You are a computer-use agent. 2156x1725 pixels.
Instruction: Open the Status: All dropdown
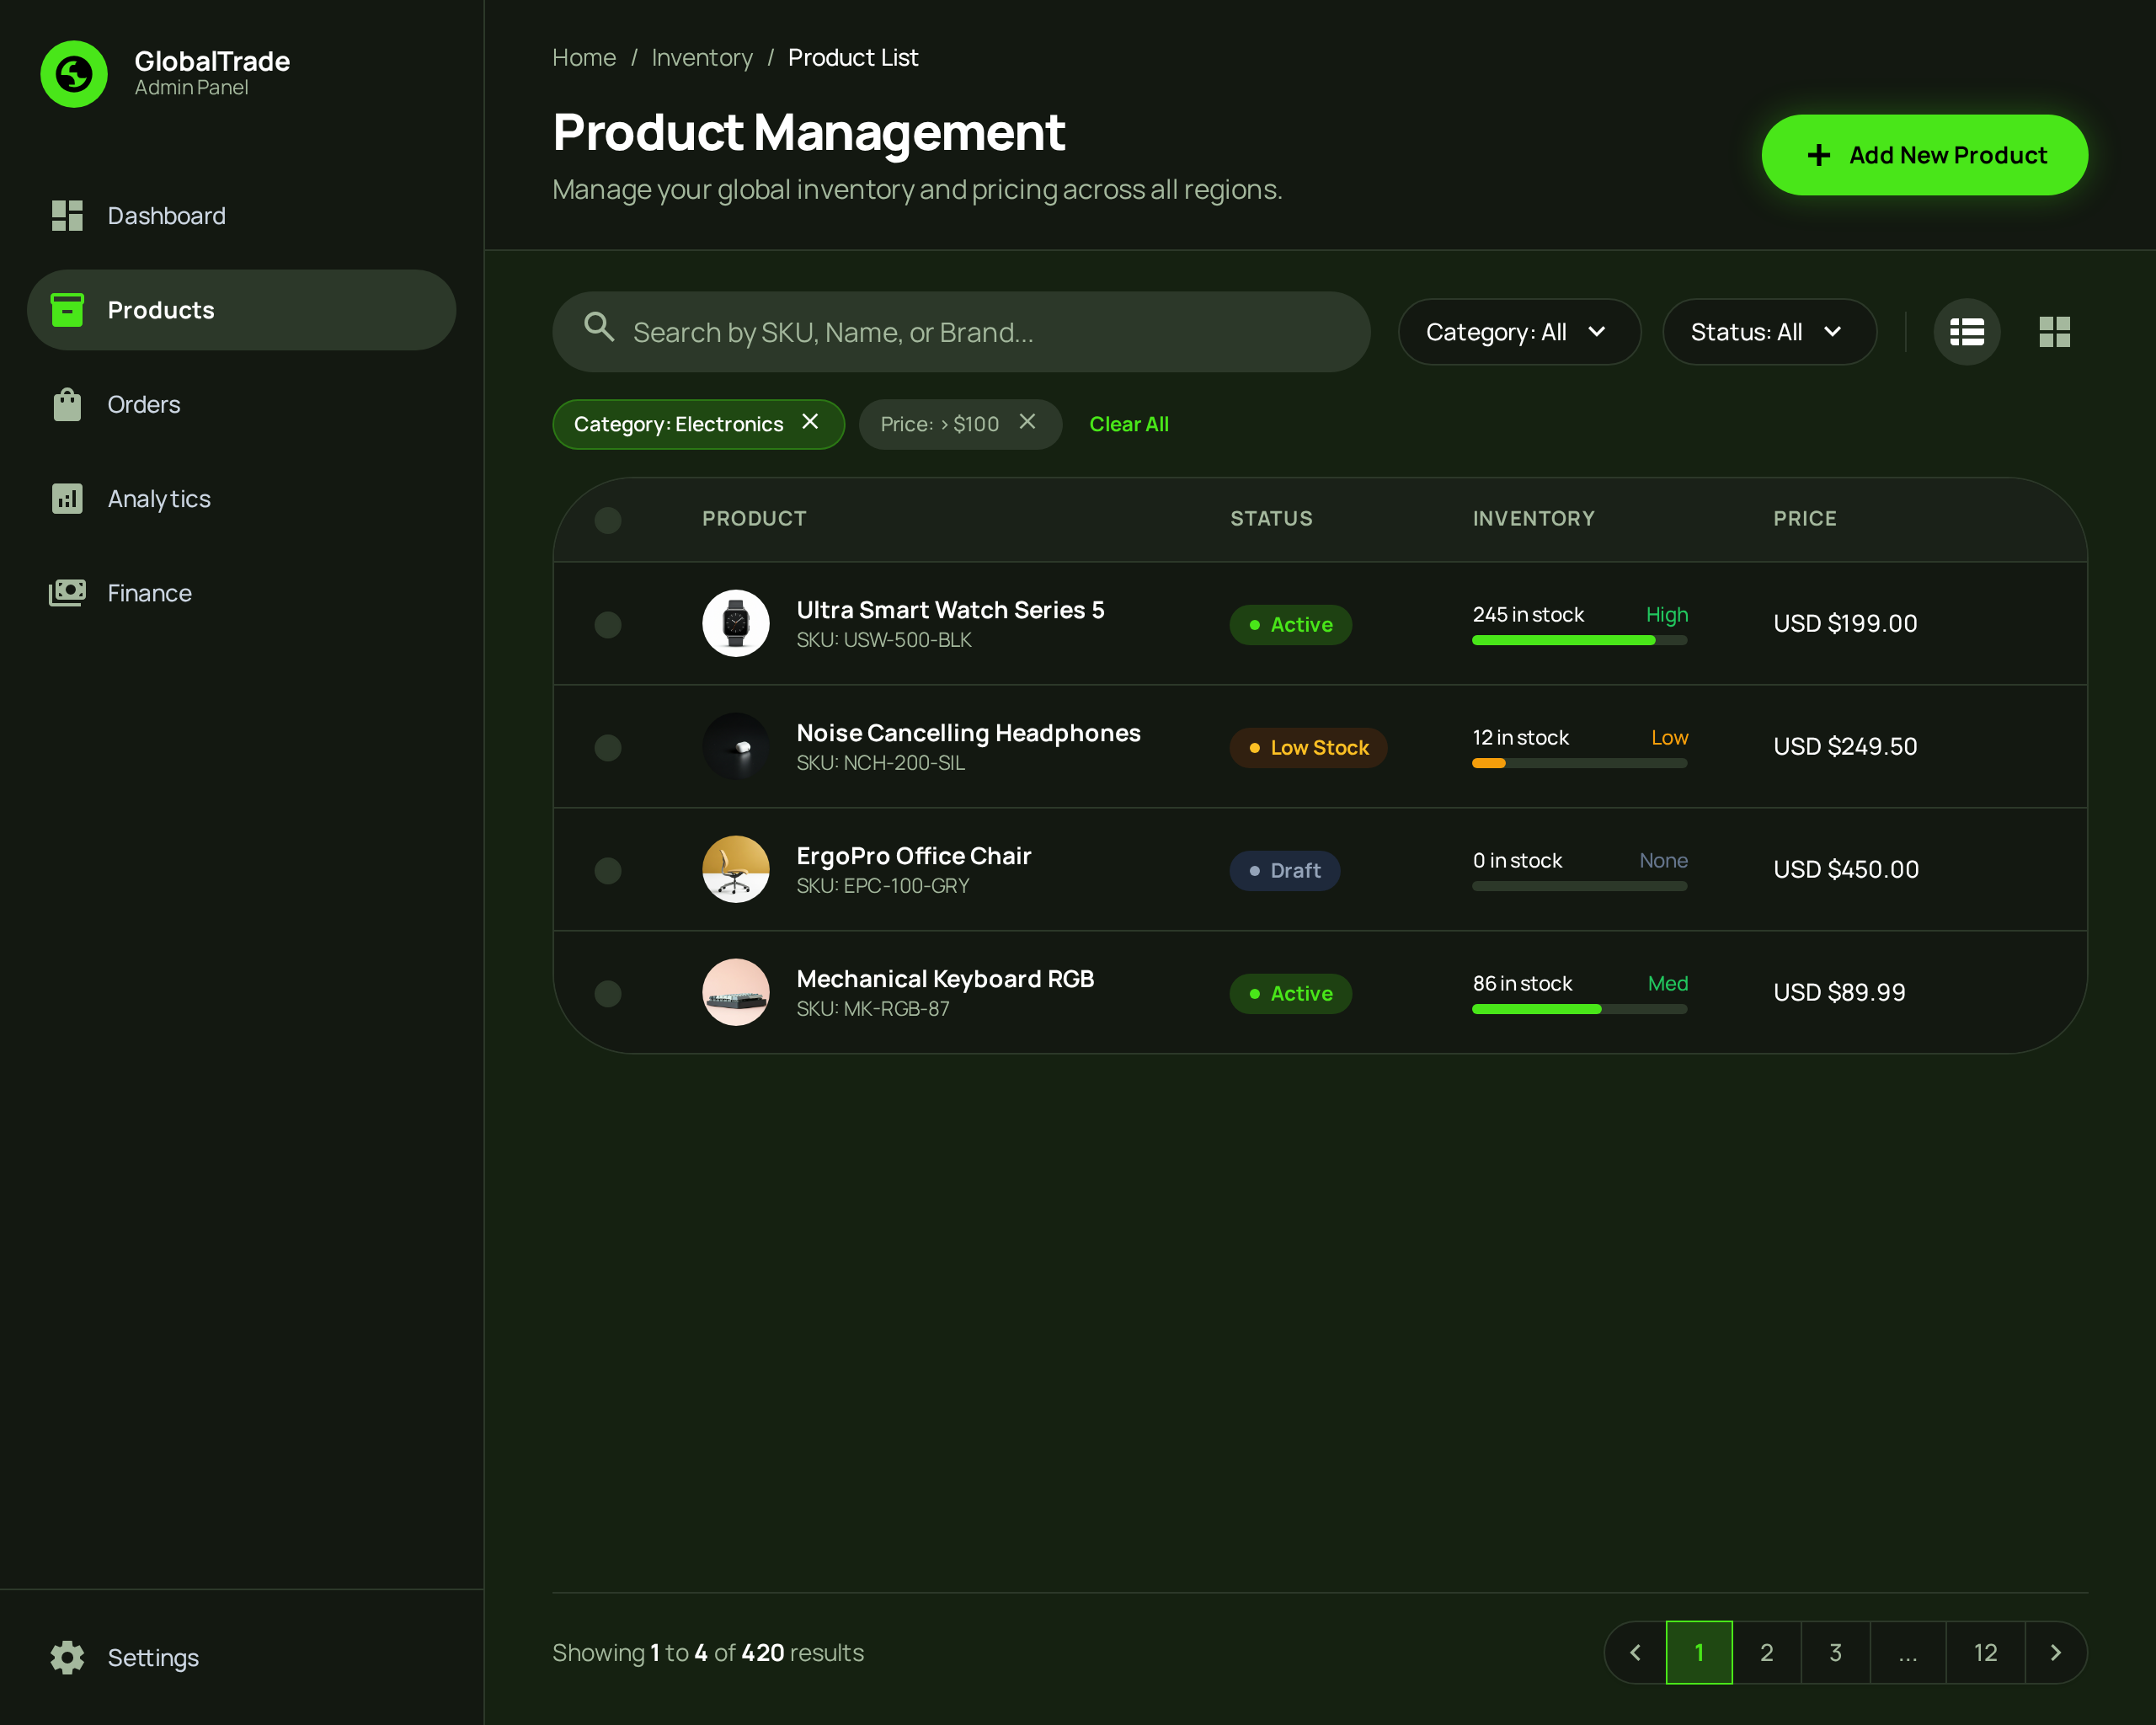[1768, 332]
